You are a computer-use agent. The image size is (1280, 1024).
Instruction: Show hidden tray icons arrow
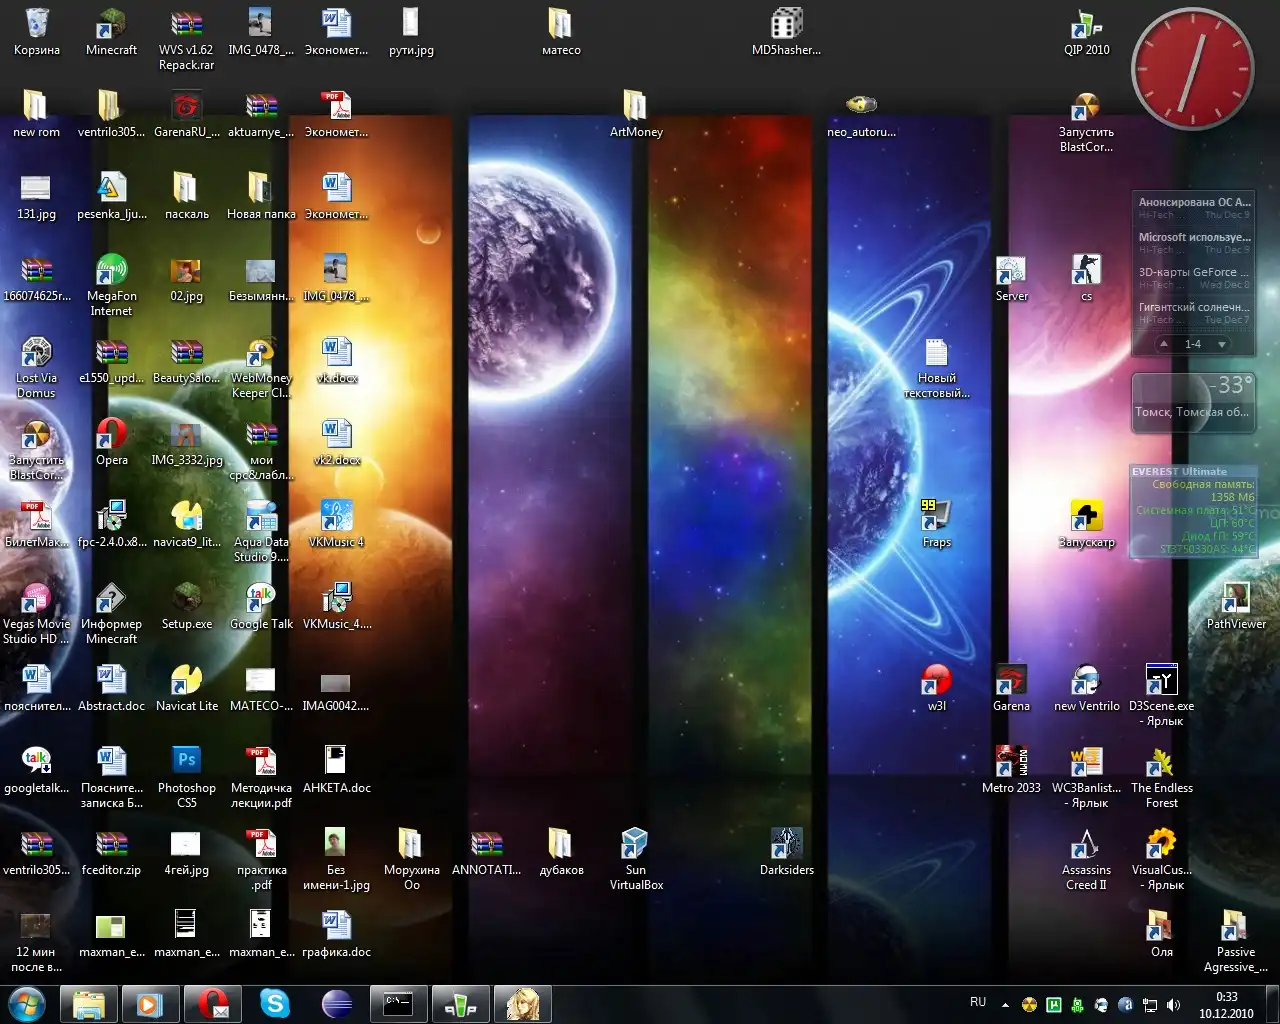(x=1005, y=1004)
